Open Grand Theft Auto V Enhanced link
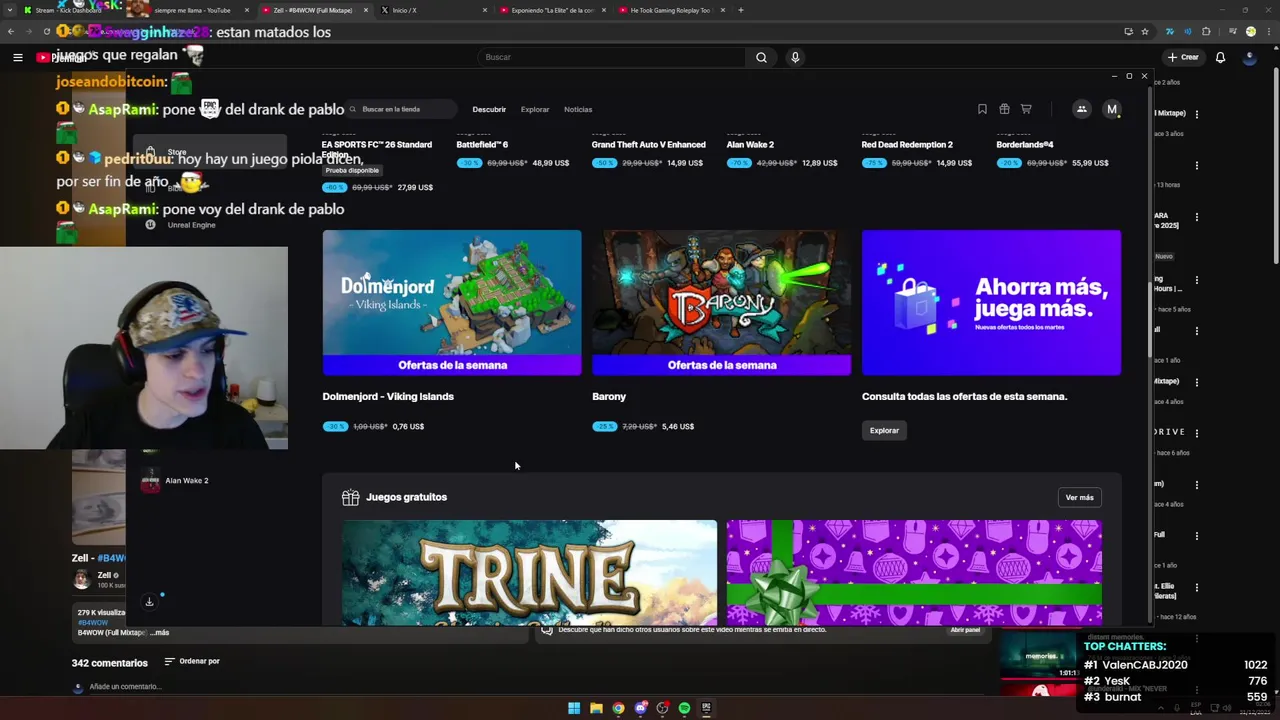1280x720 pixels. click(648, 144)
